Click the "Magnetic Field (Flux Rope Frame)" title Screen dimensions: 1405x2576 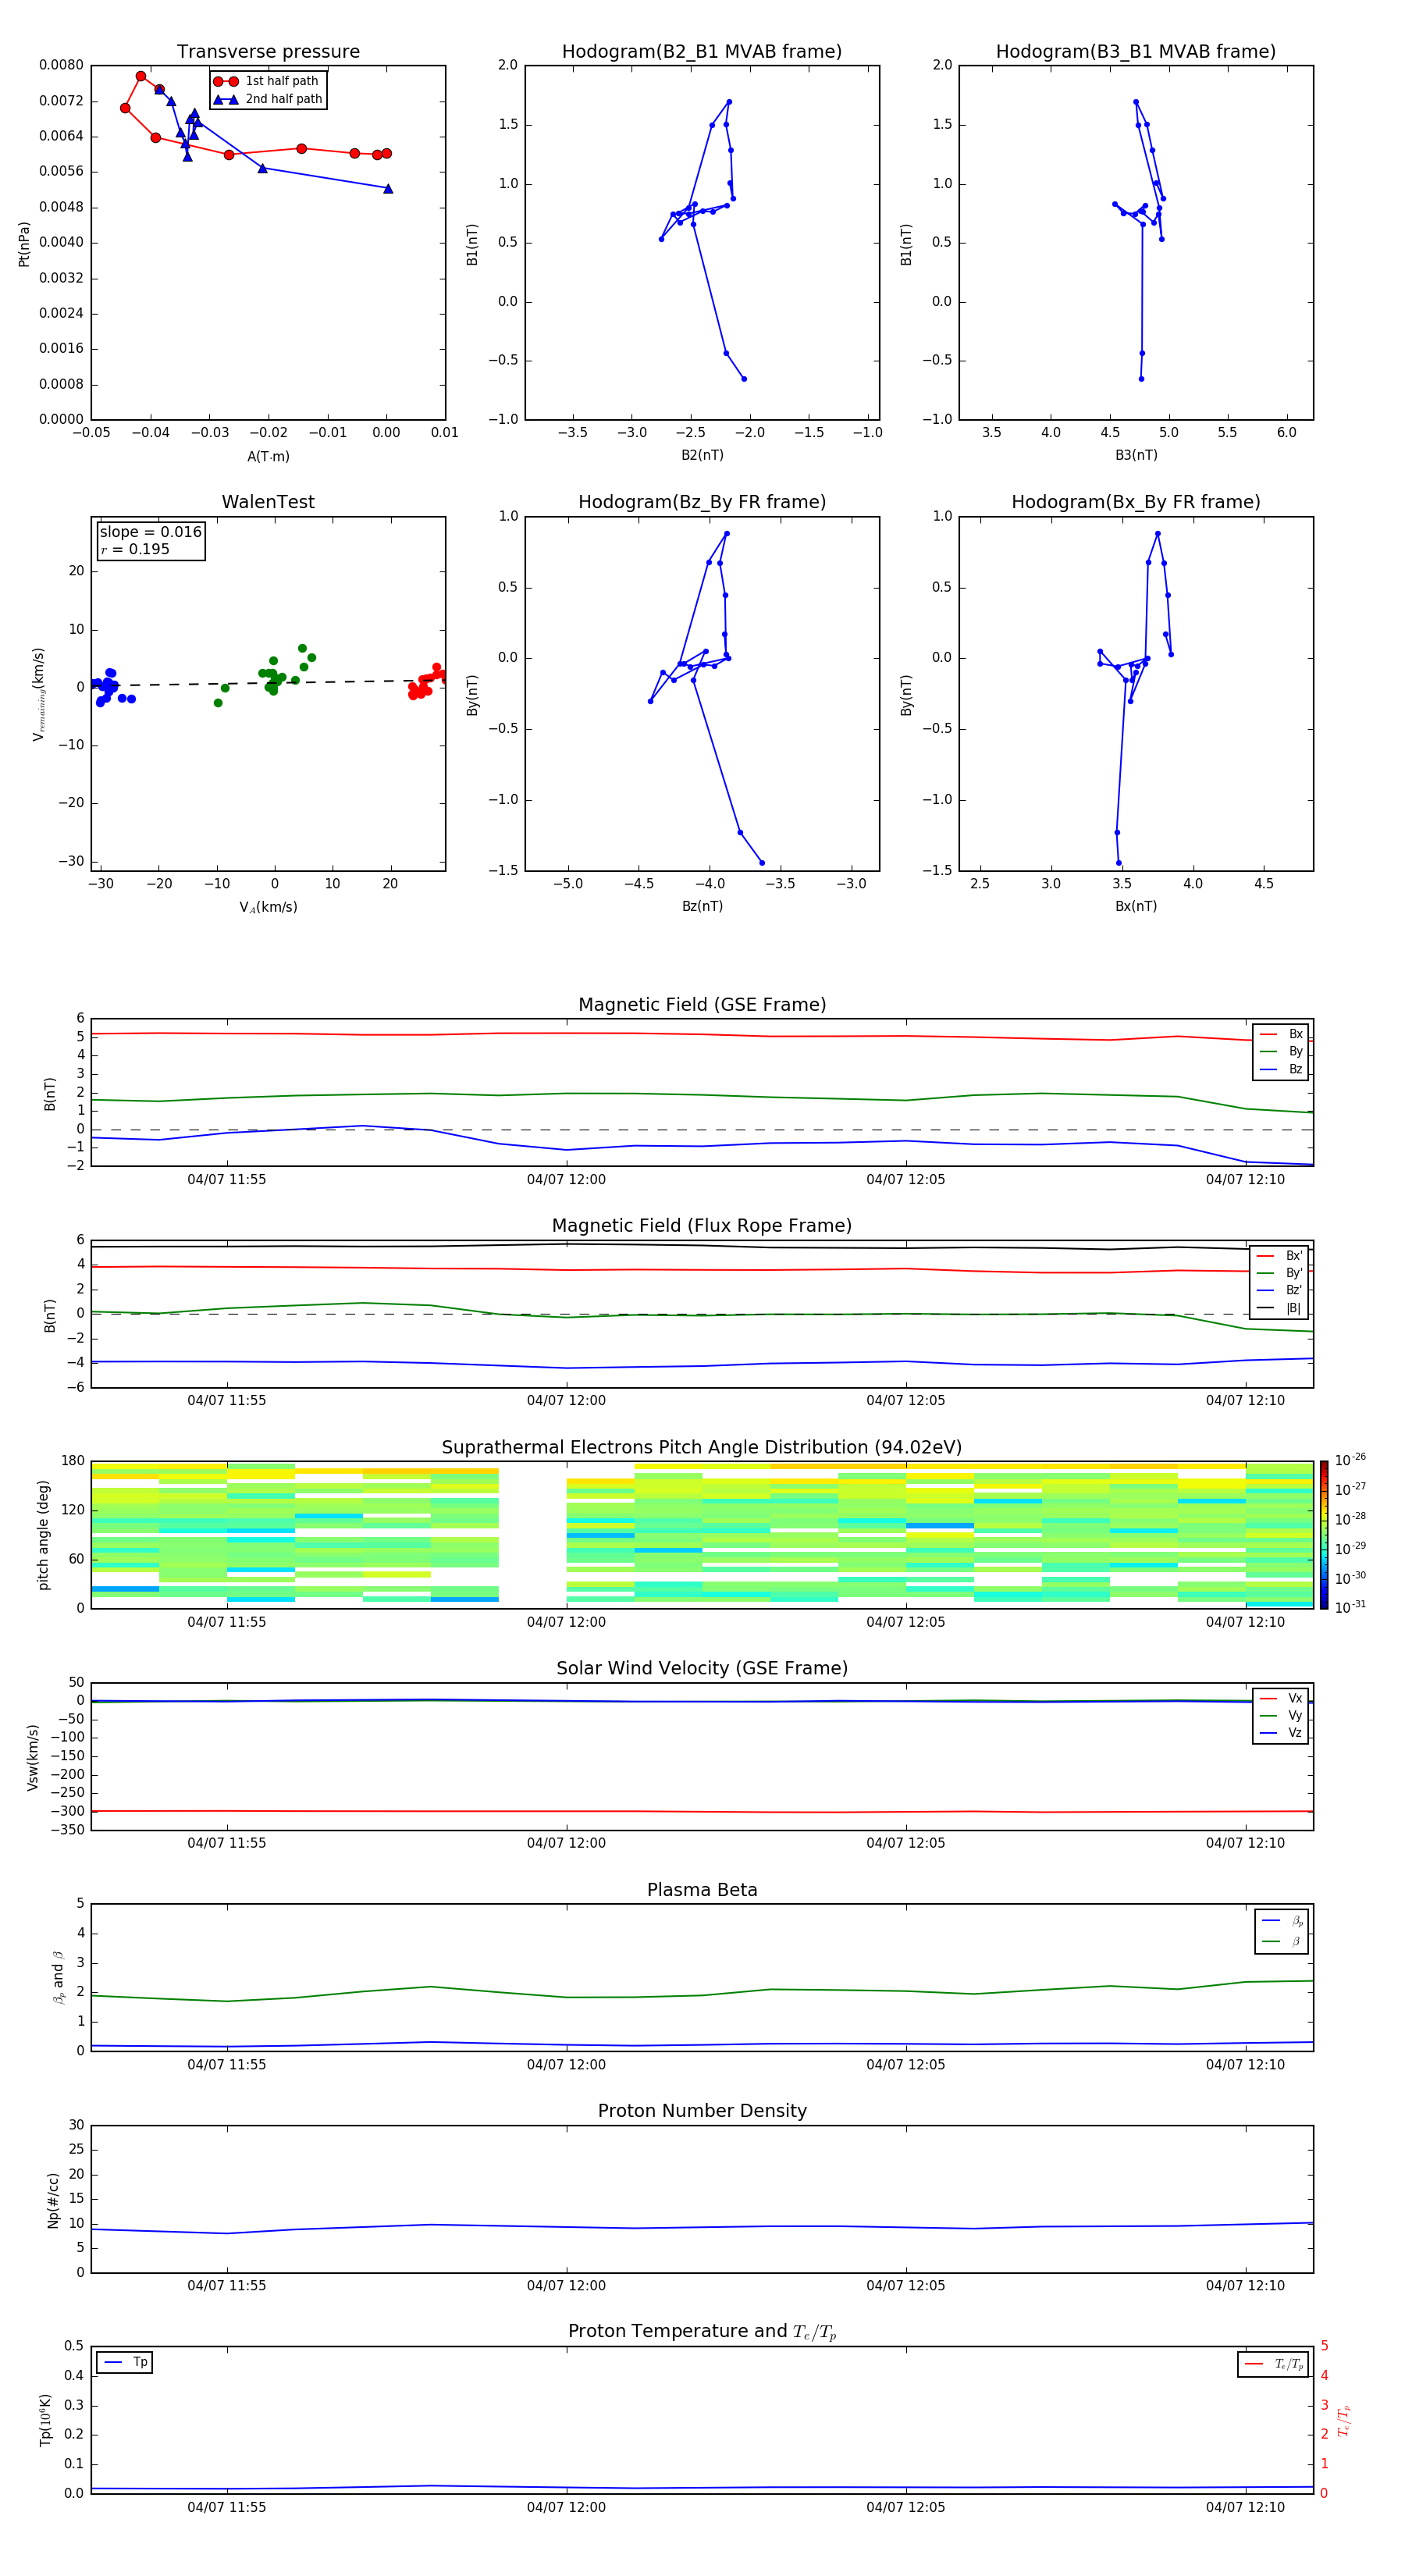point(702,1226)
